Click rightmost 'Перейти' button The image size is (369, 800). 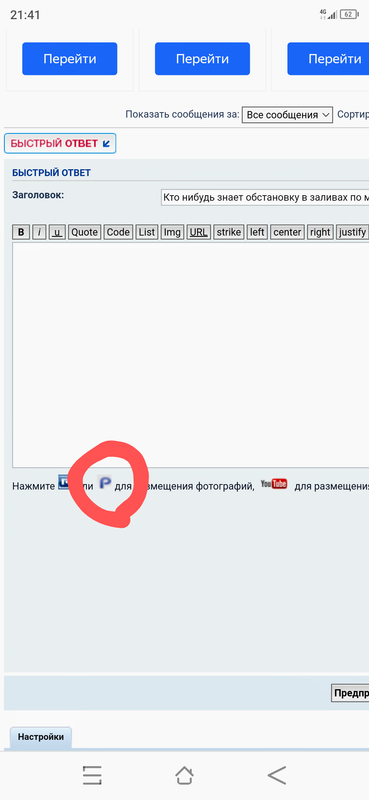pos(328,59)
